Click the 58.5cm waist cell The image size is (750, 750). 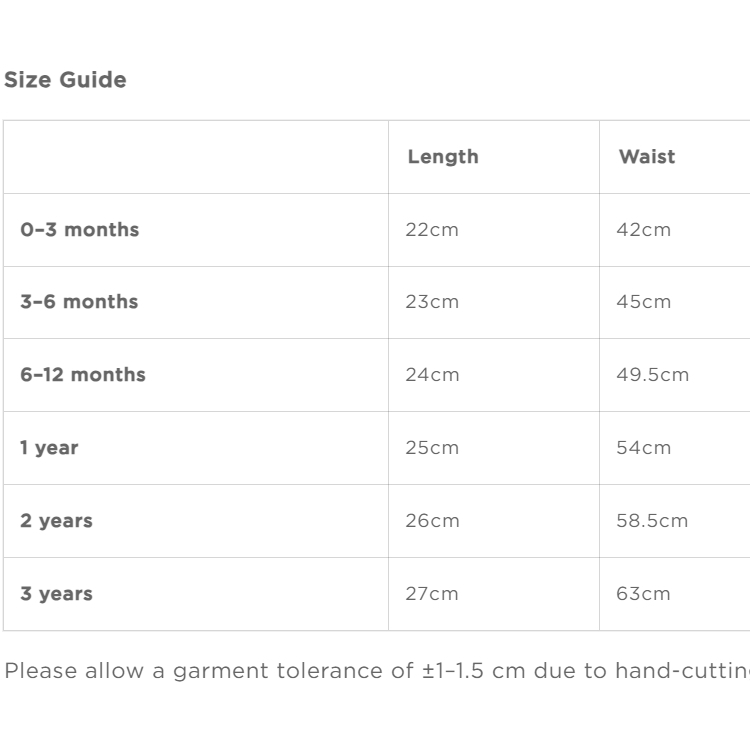pyautogui.click(x=652, y=521)
